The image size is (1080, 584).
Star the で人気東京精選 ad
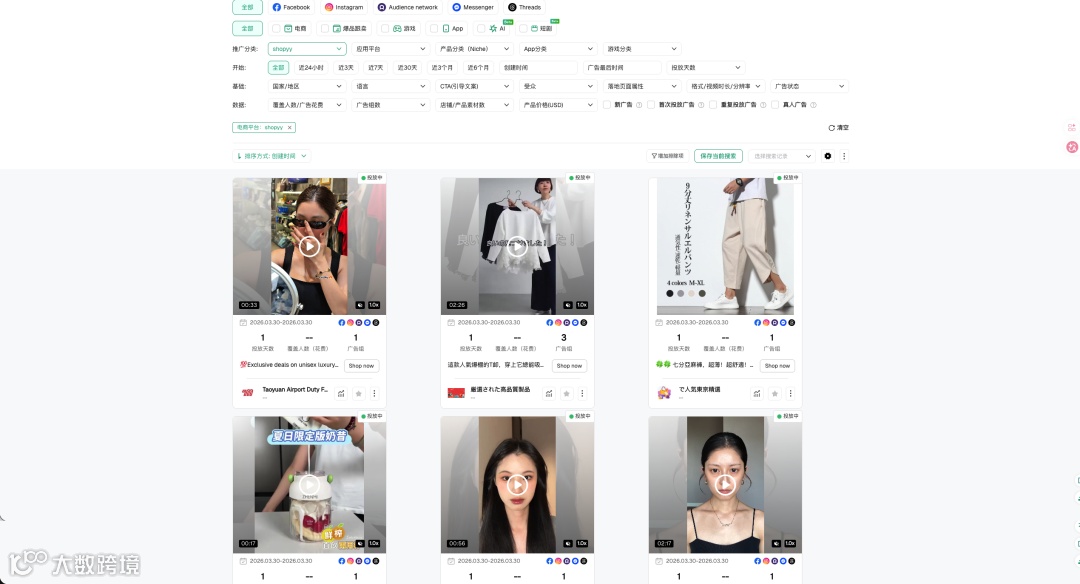775,393
